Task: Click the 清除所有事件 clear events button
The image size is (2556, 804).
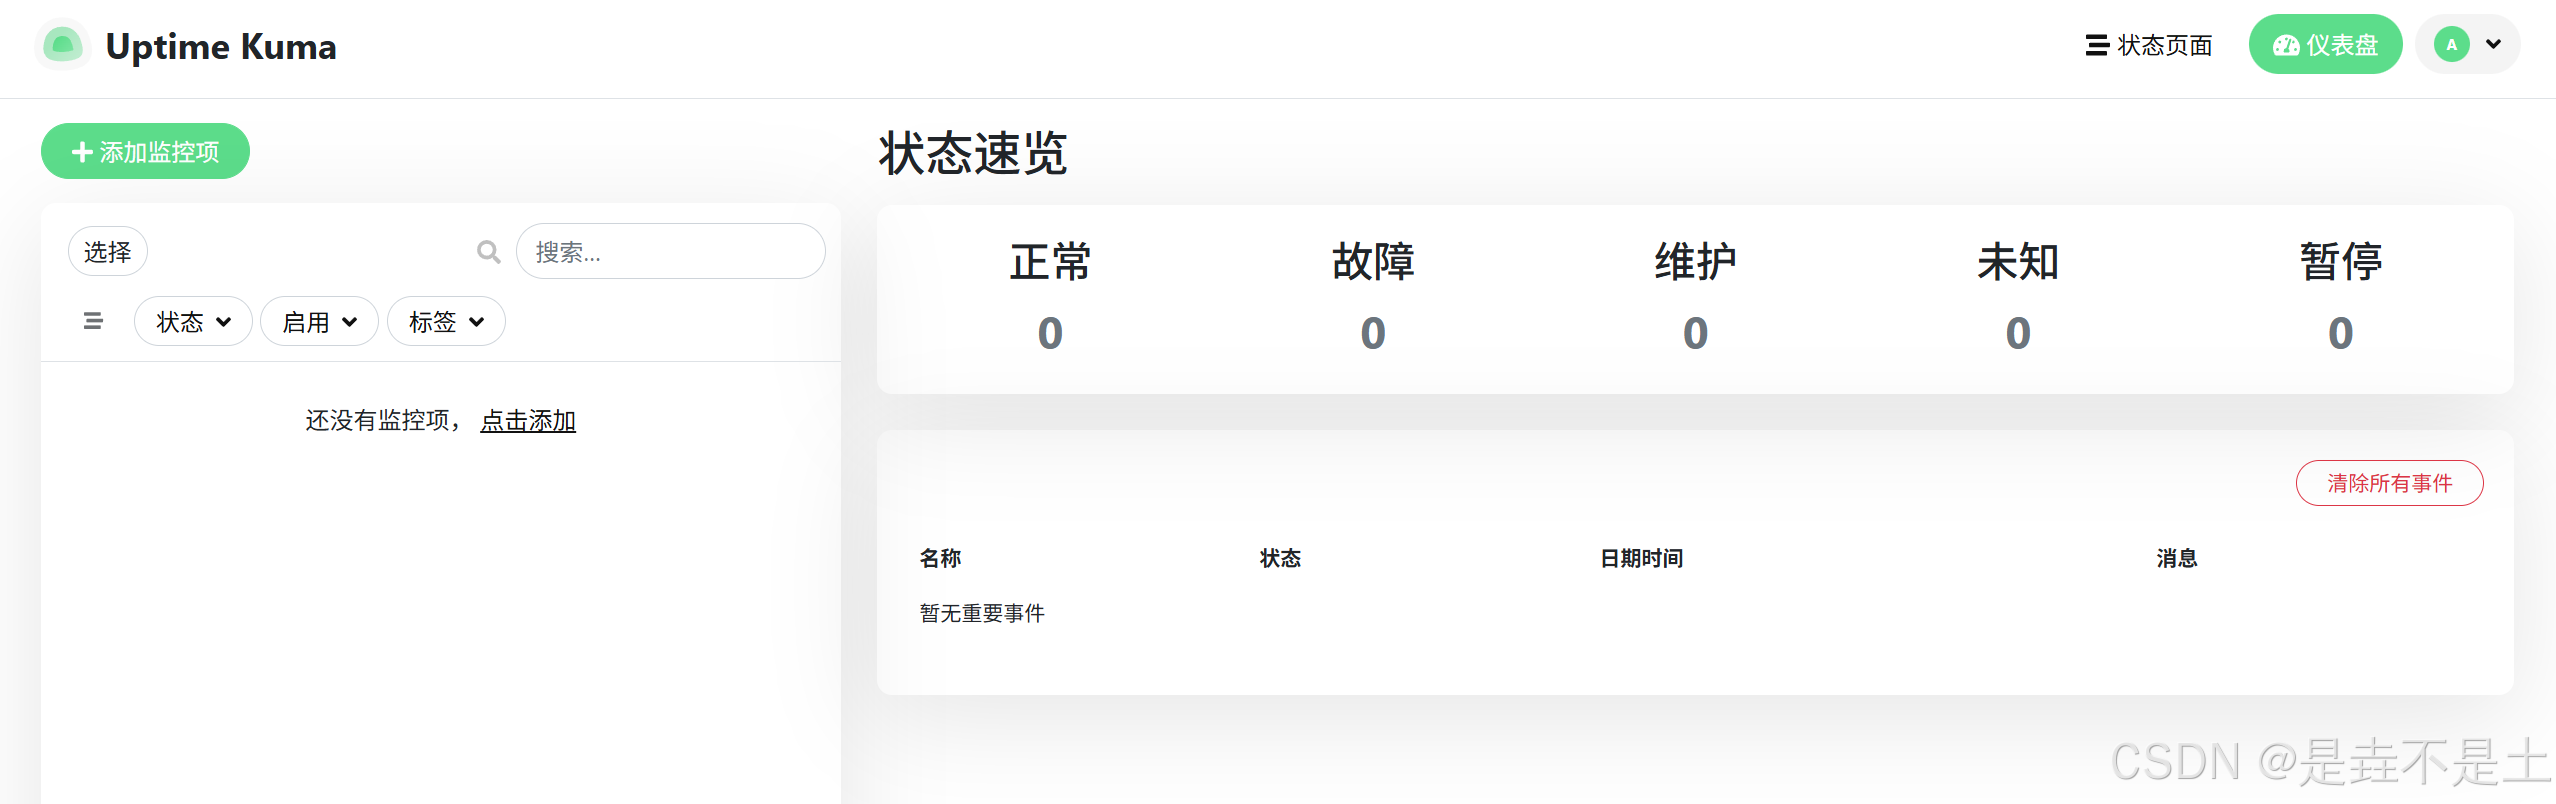Action: pyautogui.click(x=2389, y=483)
